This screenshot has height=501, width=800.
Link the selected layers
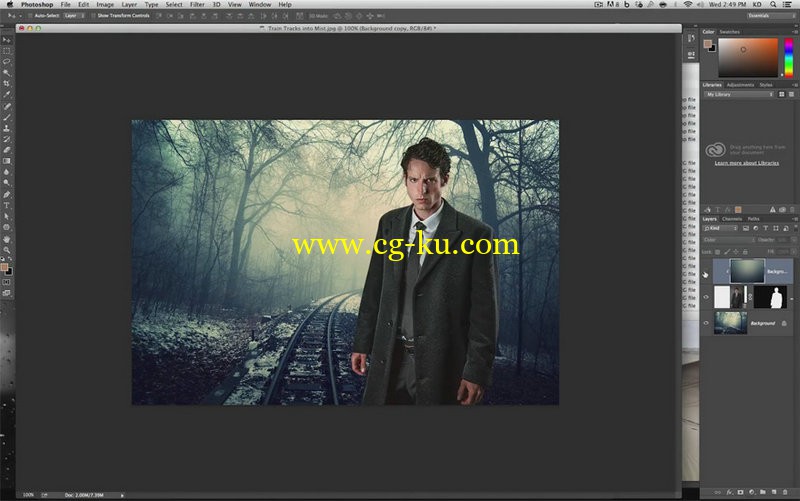click(717, 492)
